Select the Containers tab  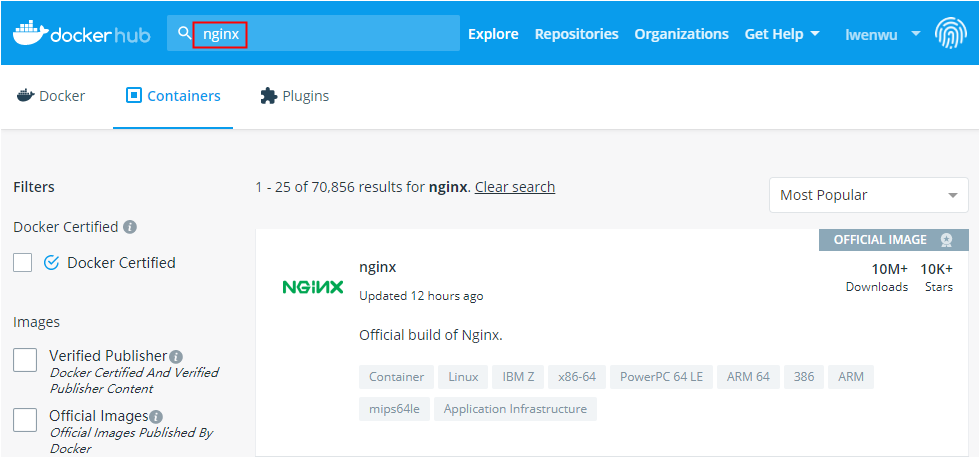173,96
